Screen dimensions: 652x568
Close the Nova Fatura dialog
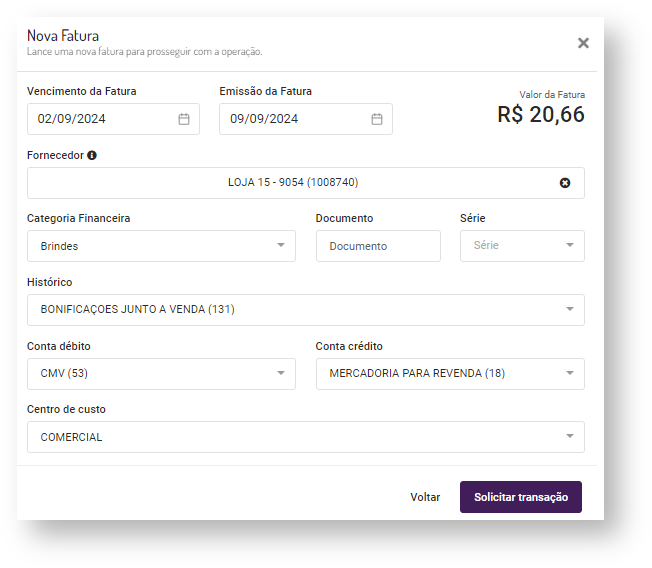(x=583, y=43)
